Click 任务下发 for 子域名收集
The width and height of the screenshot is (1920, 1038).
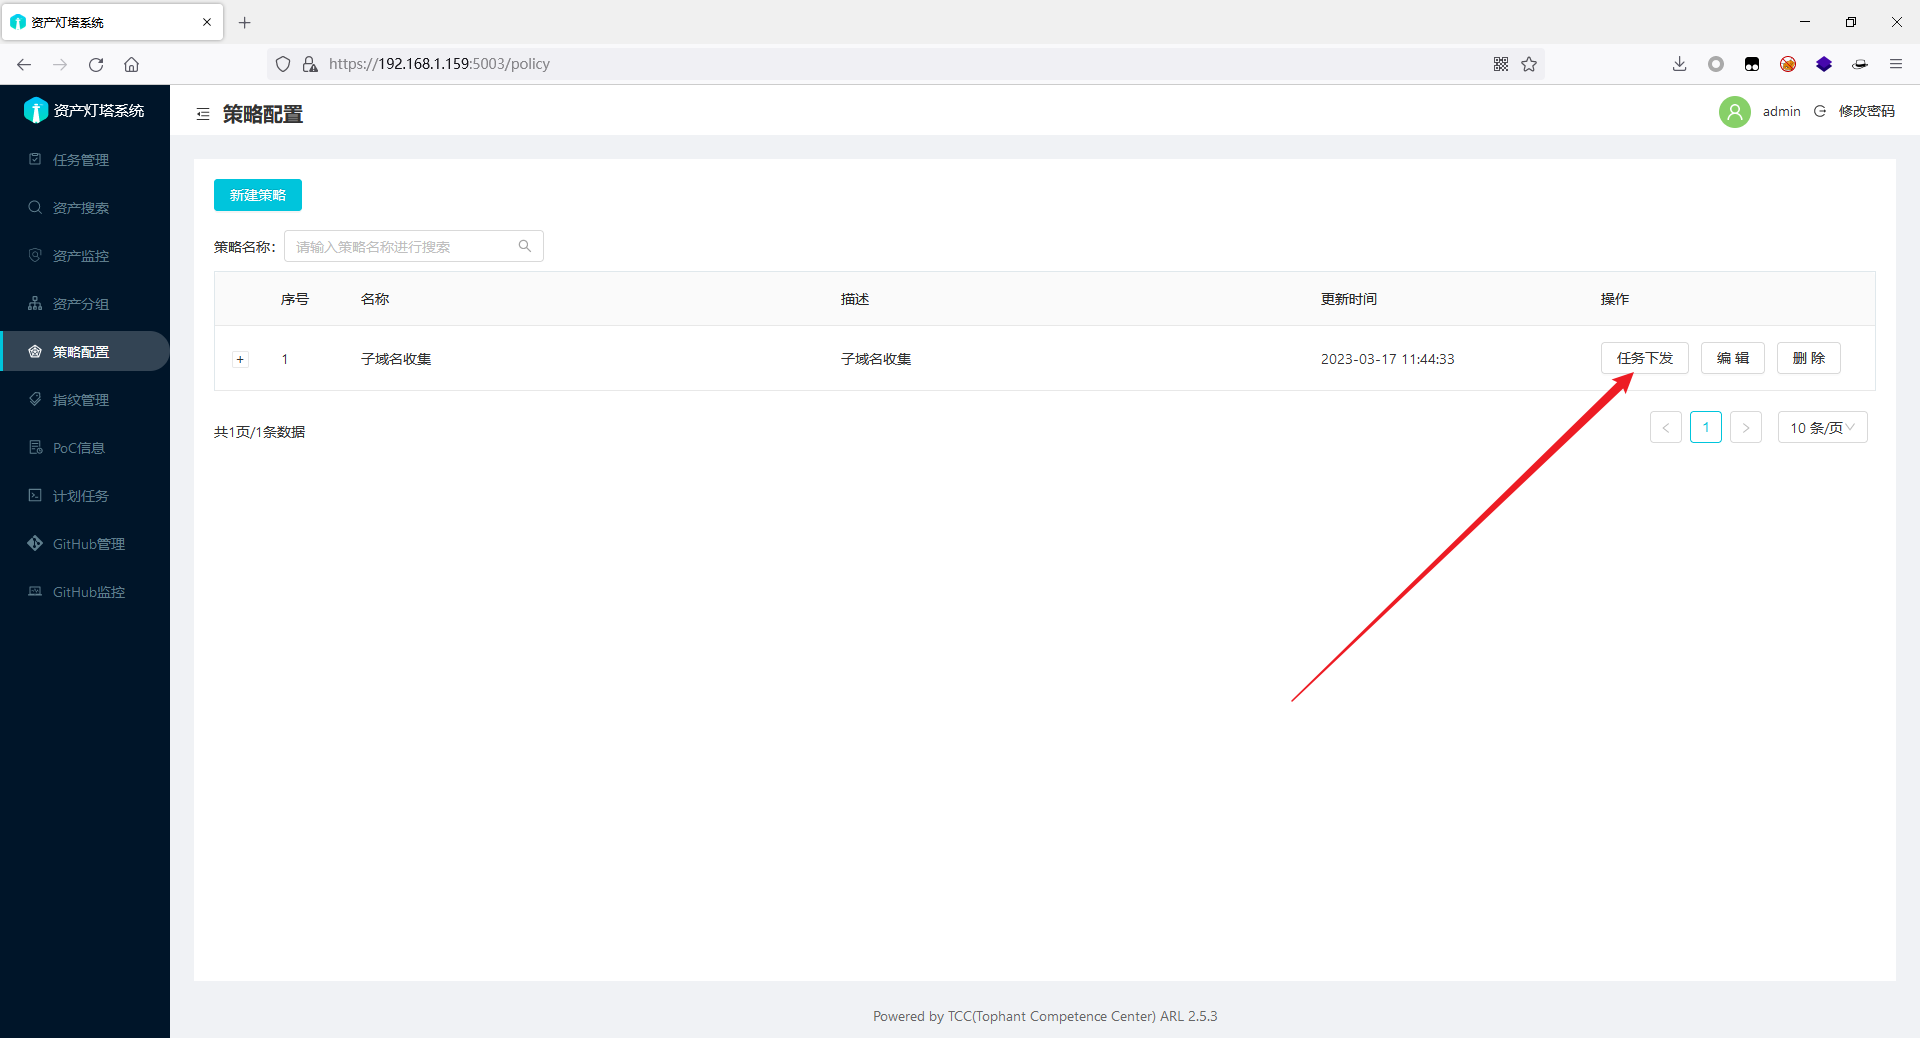[1644, 358]
